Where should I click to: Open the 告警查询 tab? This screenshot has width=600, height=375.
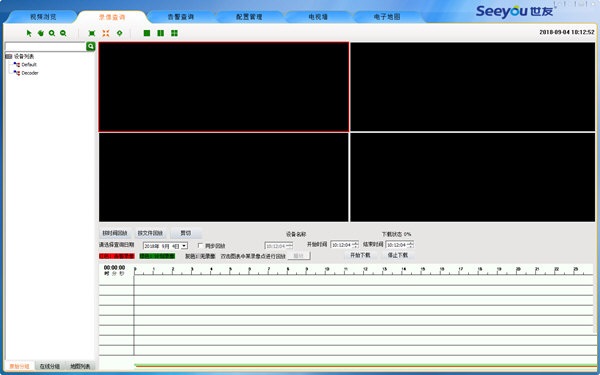pos(181,17)
